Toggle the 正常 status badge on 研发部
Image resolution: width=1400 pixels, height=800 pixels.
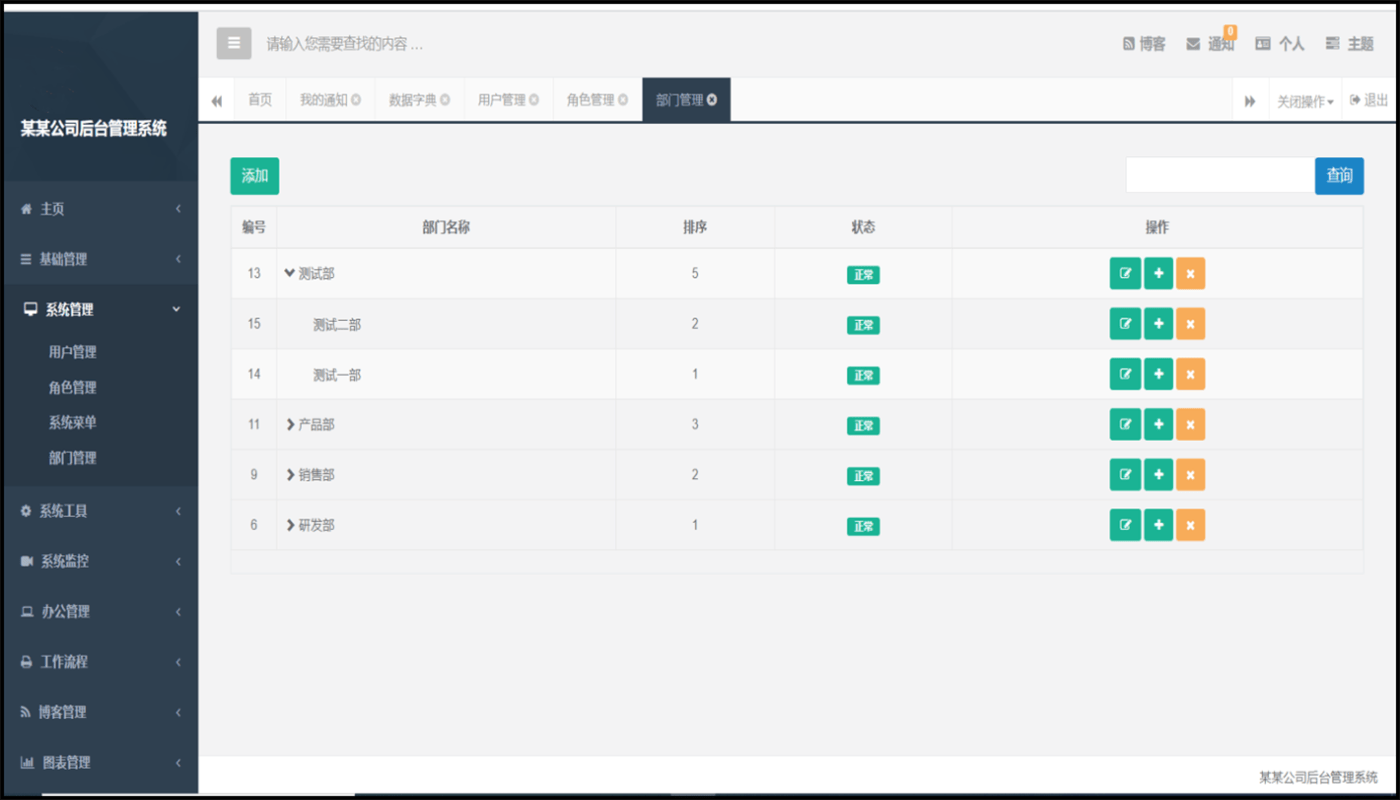862,525
